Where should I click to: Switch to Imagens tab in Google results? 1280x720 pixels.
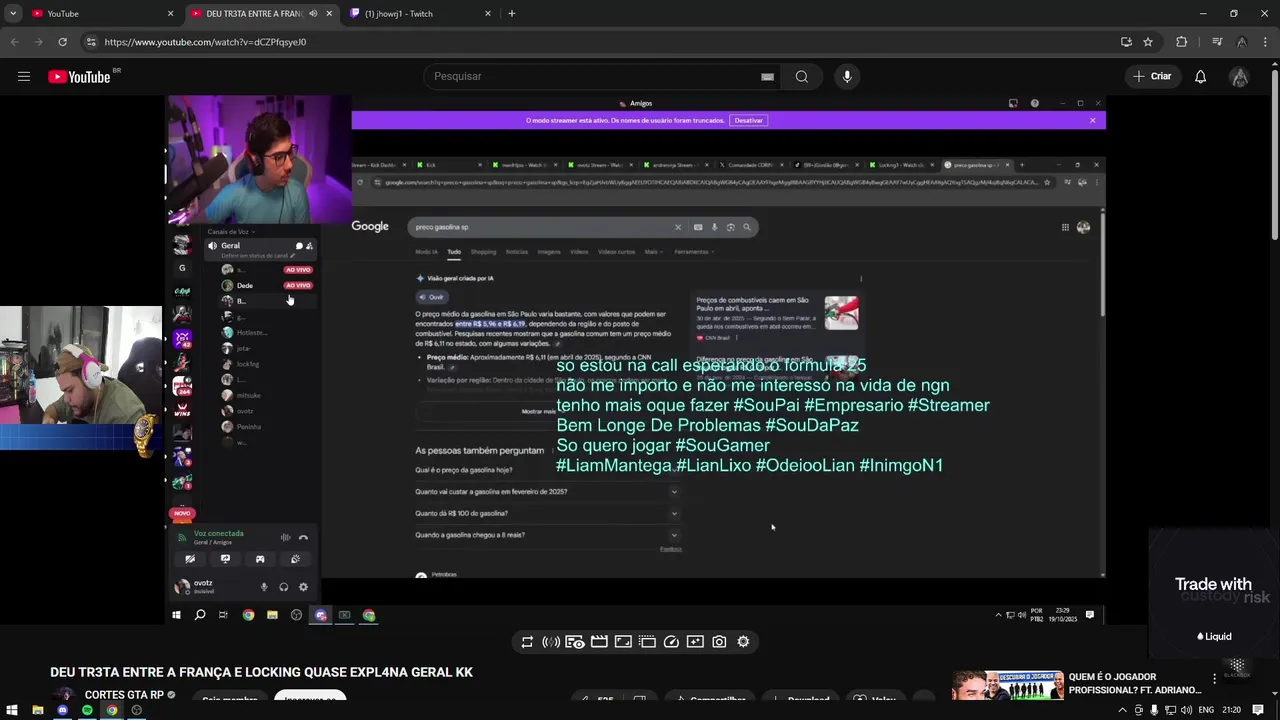(x=549, y=252)
